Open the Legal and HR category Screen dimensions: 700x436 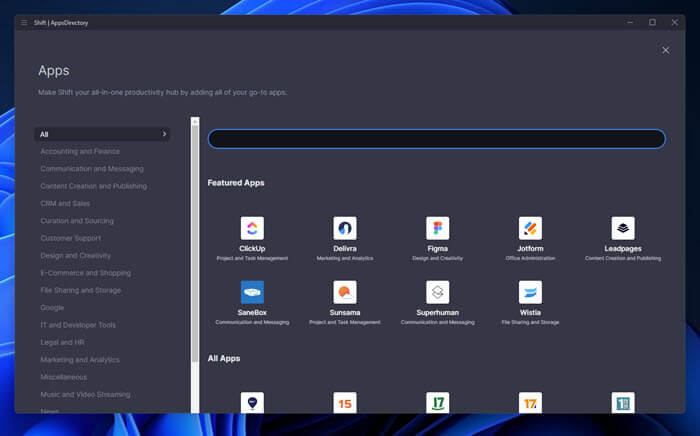pos(62,342)
